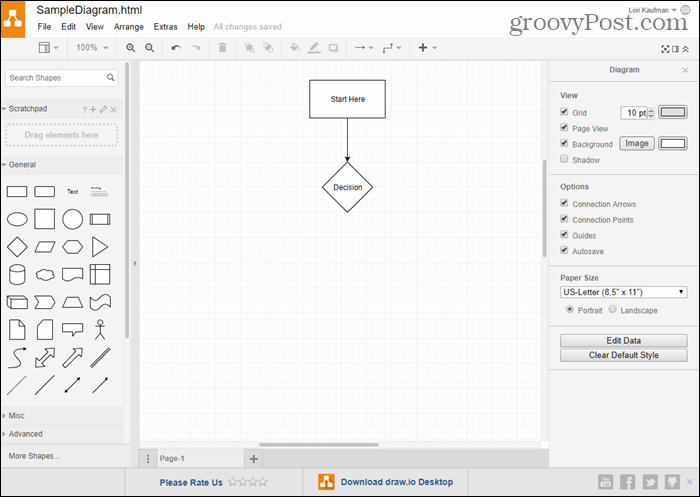
Task: Open the connection arrow style dropdown
Action: coord(364,47)
